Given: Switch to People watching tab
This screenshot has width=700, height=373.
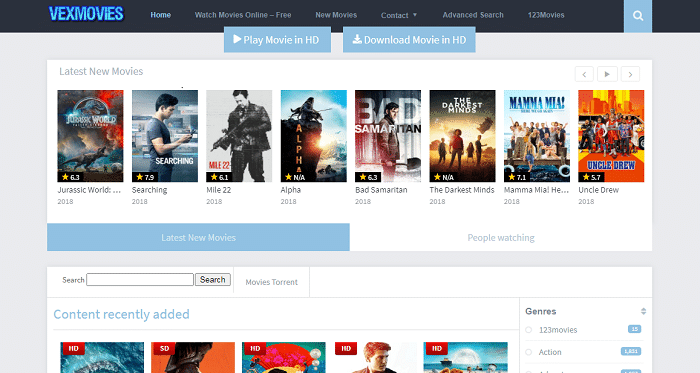Looking at the screenshot, I should (x=501, y=237).
